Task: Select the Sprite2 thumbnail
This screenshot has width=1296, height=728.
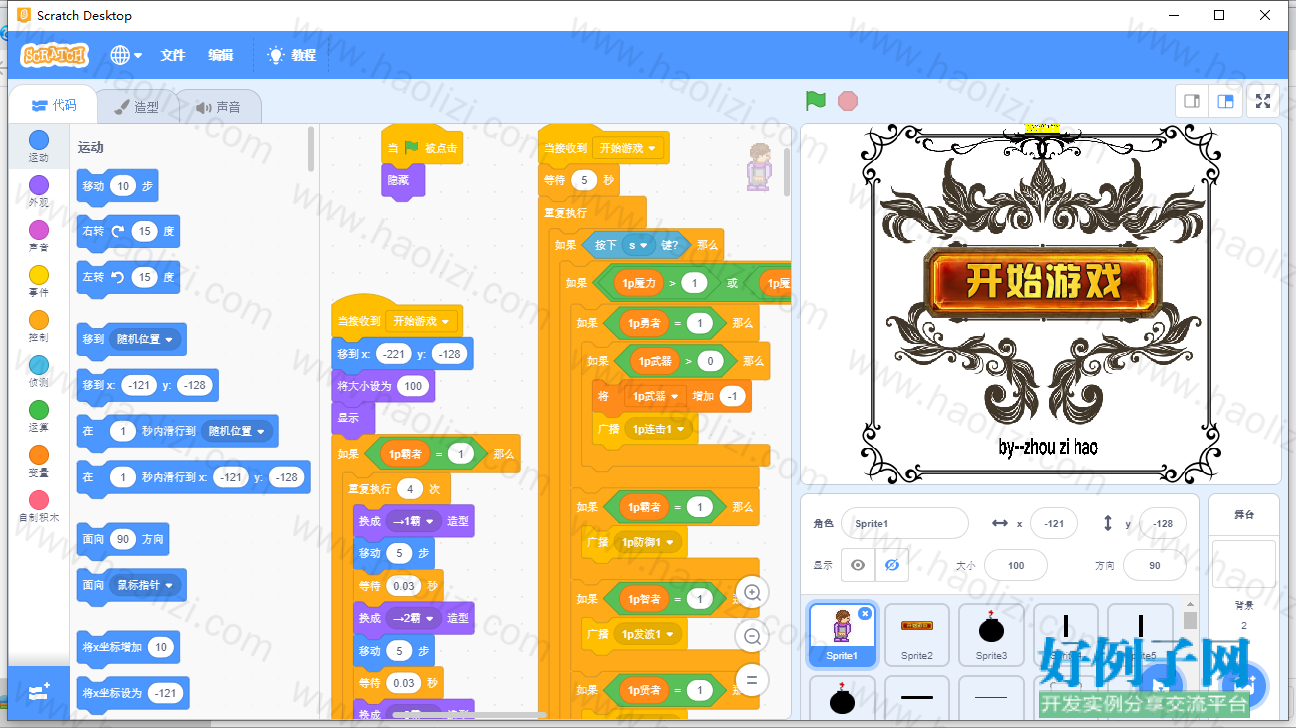Action: 917,635
